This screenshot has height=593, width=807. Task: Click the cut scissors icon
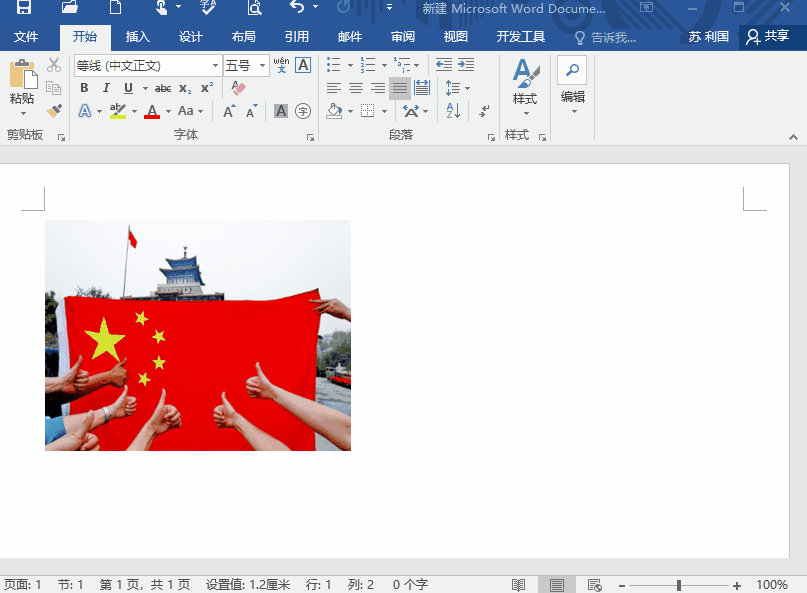54,65
